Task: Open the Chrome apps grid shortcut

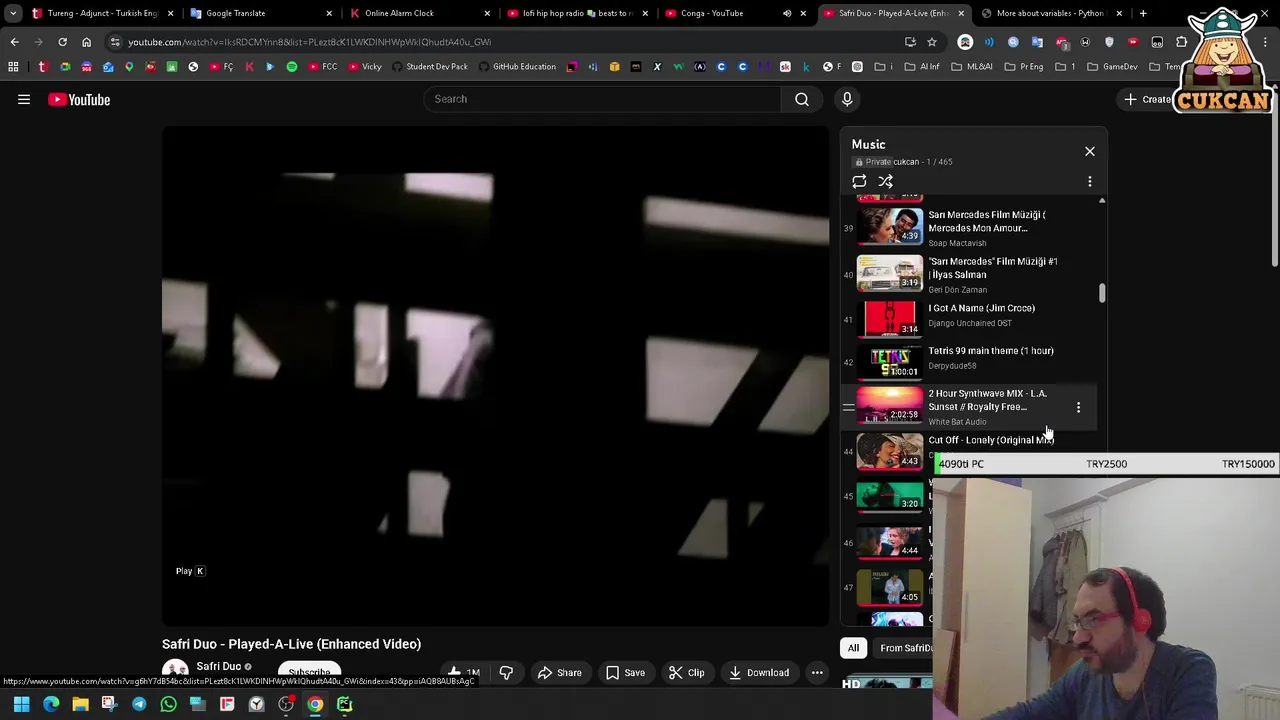Action: [x=13, y=67]
